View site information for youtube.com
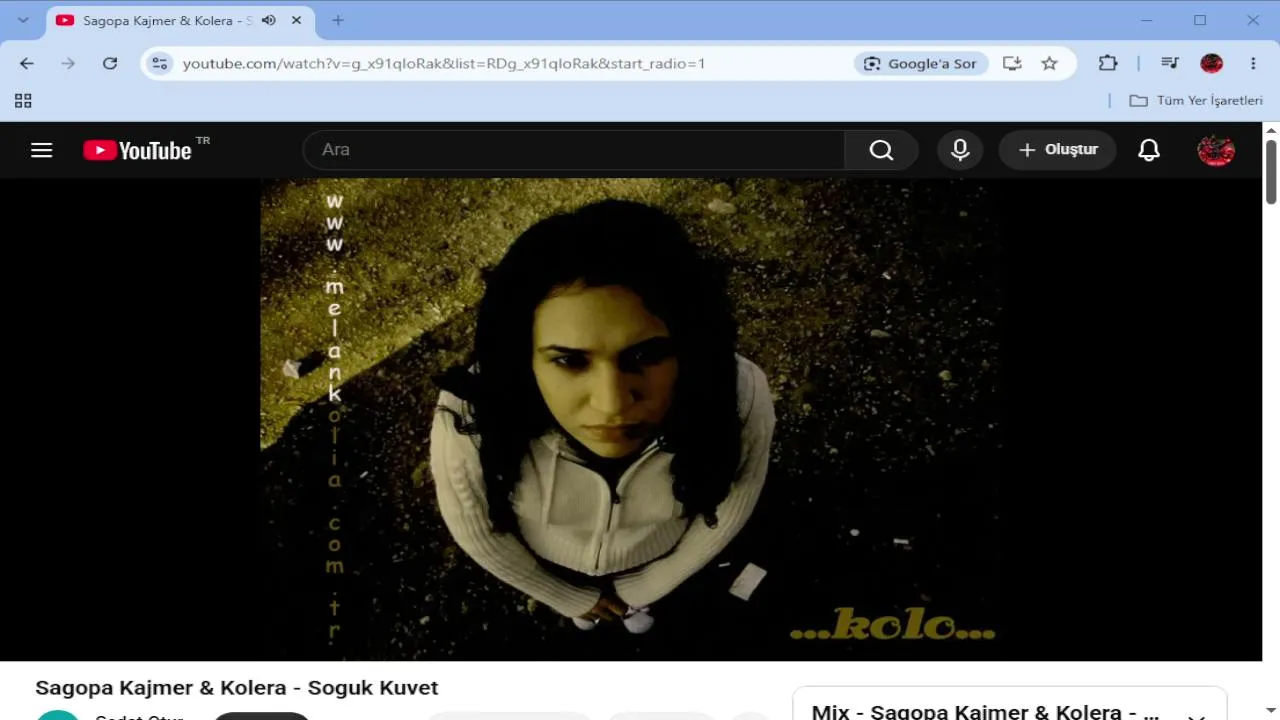This screenshot has width=1280, height=720. click(160, 63)
